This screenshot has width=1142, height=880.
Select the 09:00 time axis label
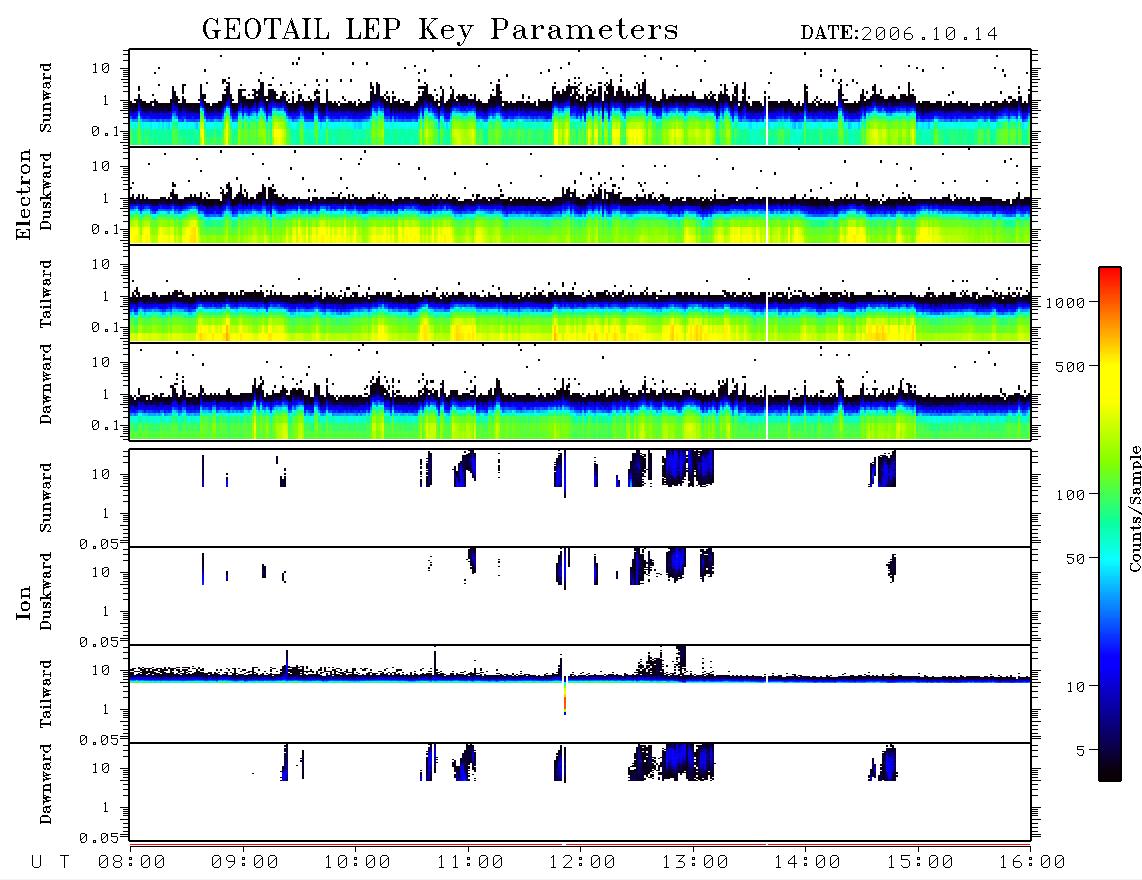(245, 862)
